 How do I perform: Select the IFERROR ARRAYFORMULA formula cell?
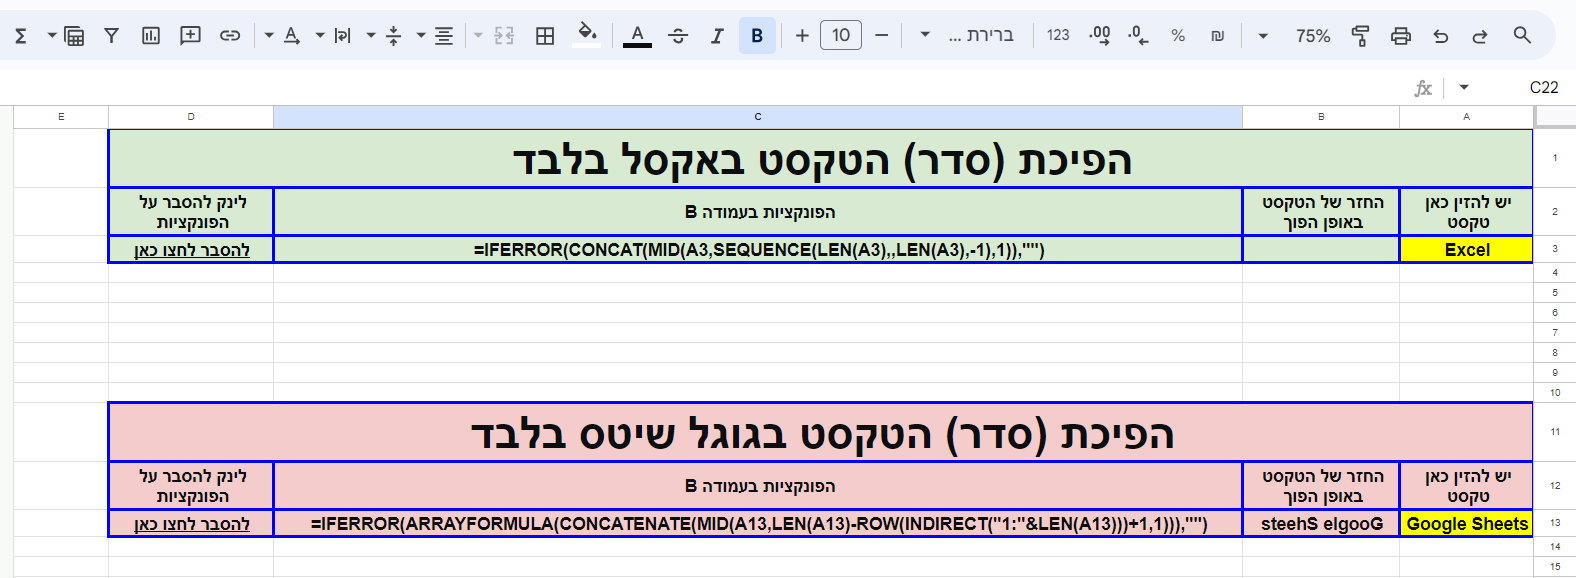pos(758,523)
